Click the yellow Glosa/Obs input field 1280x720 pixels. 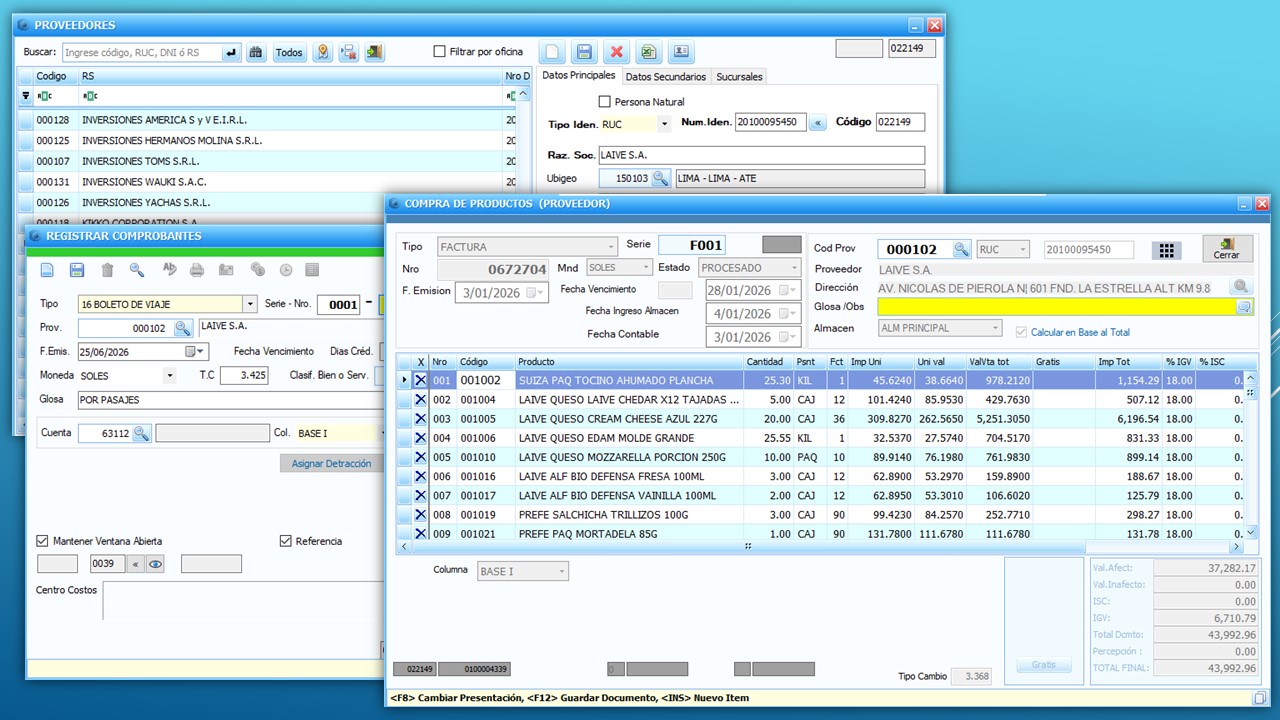(x=1056, y=308)
